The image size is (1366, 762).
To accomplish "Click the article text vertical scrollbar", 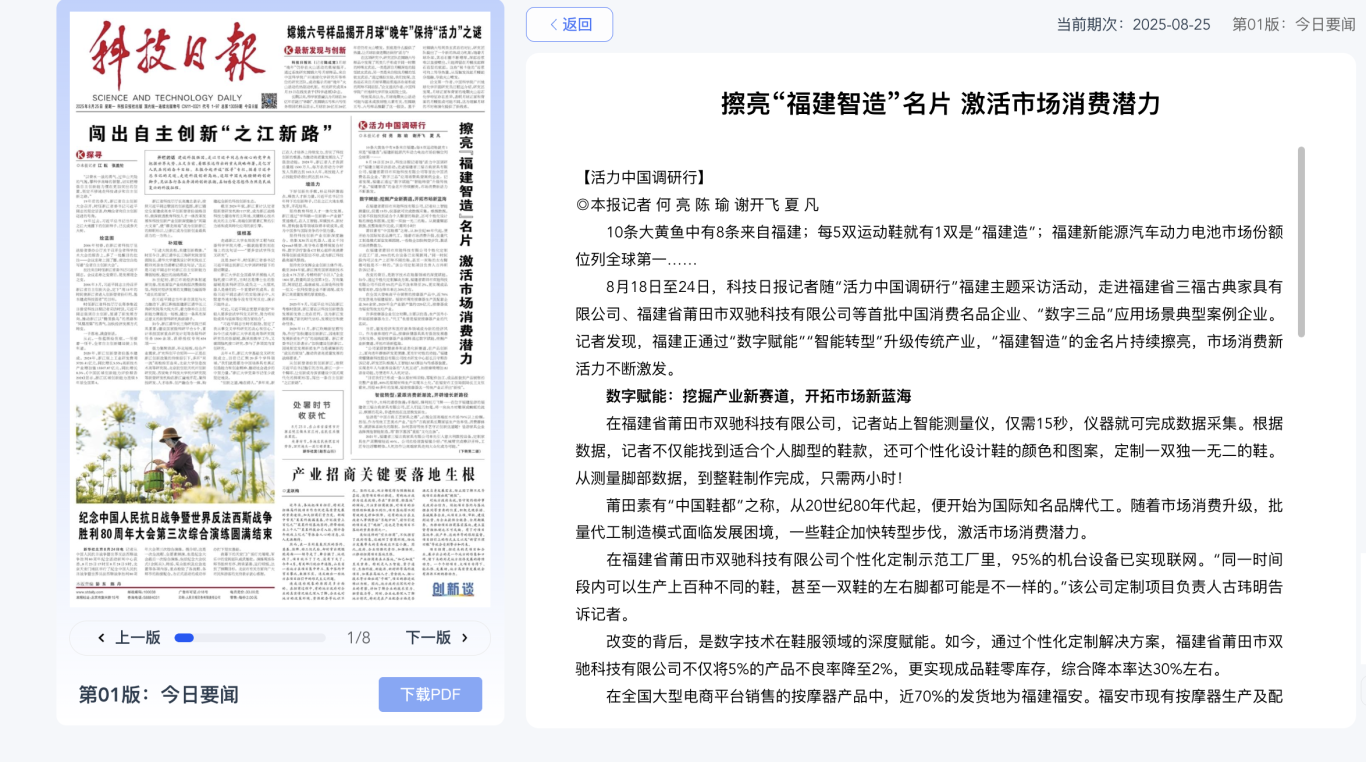I will coord(1301,242).
